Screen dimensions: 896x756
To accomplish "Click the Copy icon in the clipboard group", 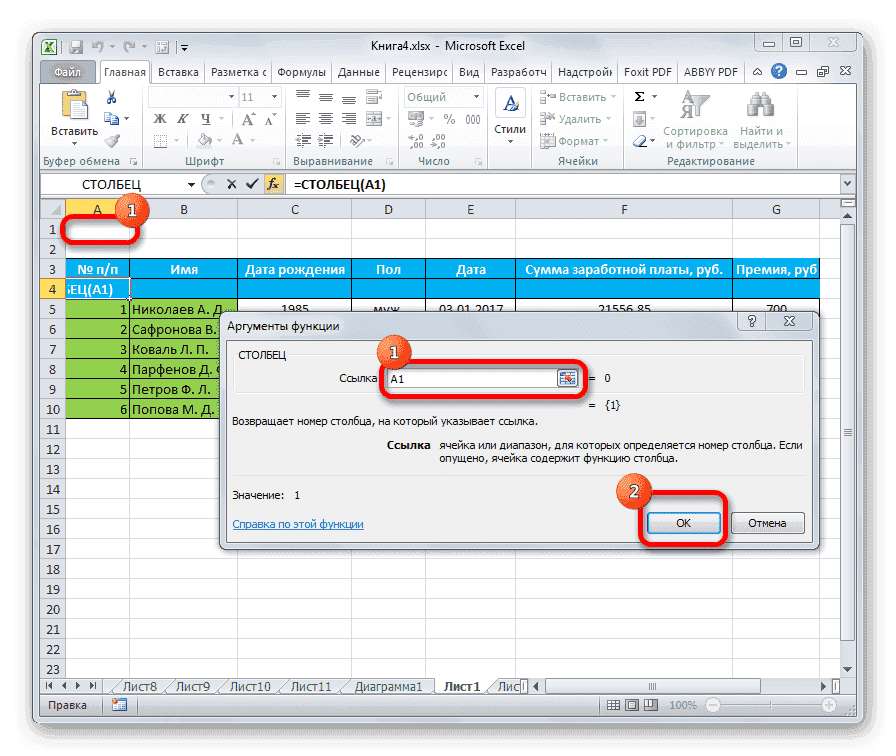I will click(110, 117).
